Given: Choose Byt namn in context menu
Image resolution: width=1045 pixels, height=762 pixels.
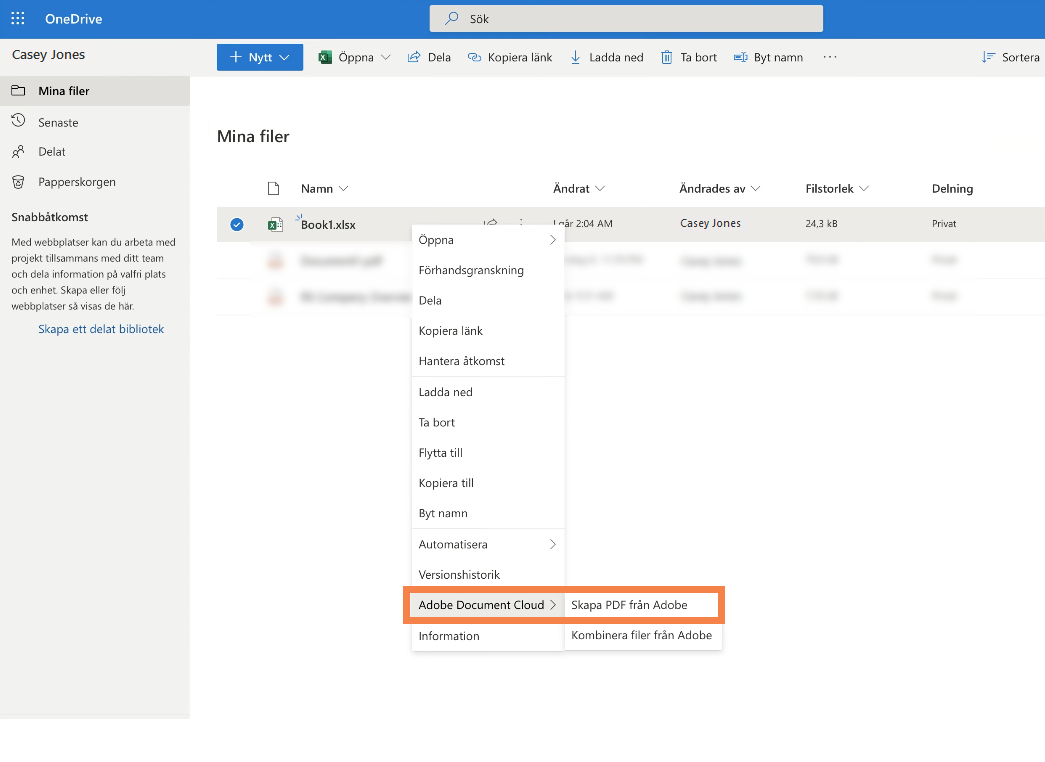Looking at the screenshot, I should point(488,513).
